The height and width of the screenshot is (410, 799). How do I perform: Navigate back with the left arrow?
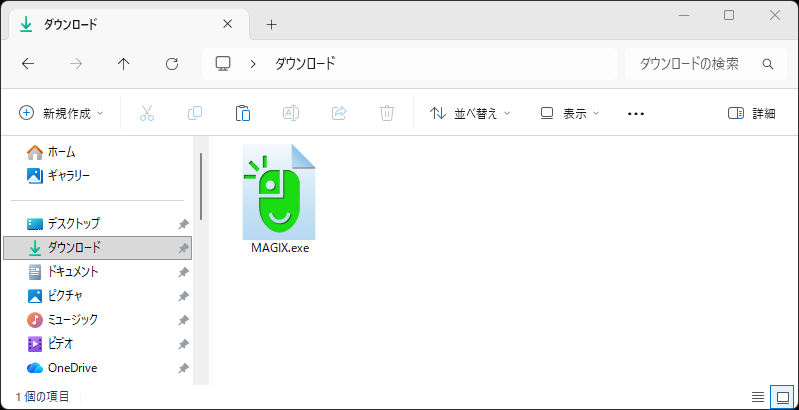[x=28, y=64]
